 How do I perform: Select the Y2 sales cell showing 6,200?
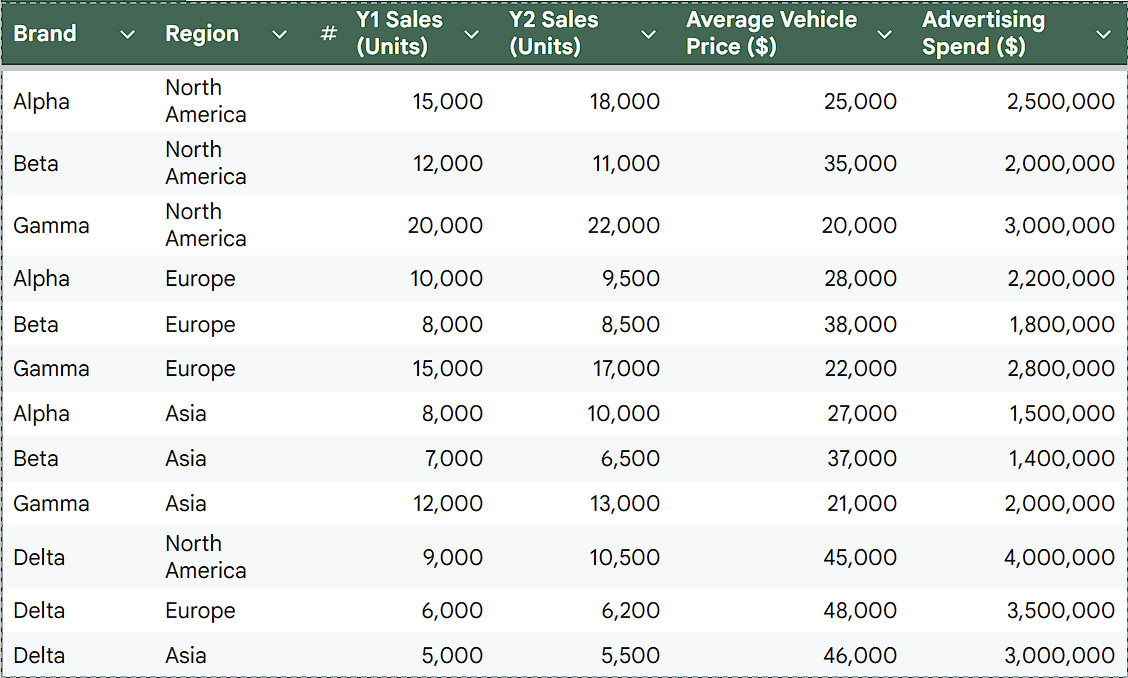pyautogui.click(x=630, y=611)
